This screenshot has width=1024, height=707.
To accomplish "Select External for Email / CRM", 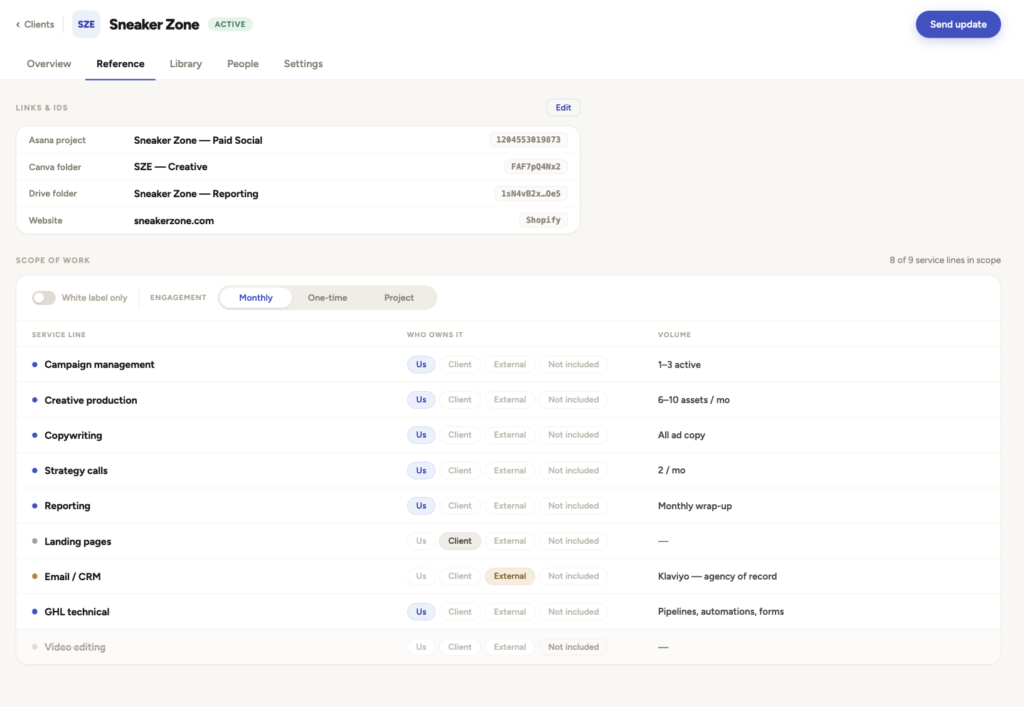I will (x=509, y=576).
